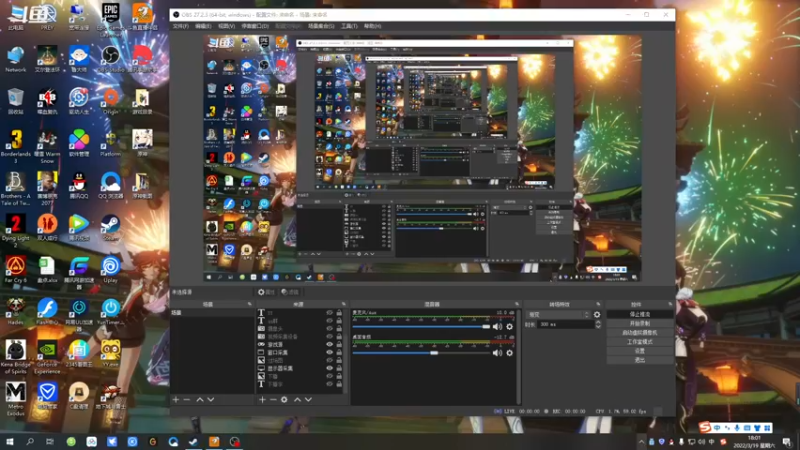Open OBS Studio desktop shortcut
This screenshot has width=800, height=450.
pos(110,59)
